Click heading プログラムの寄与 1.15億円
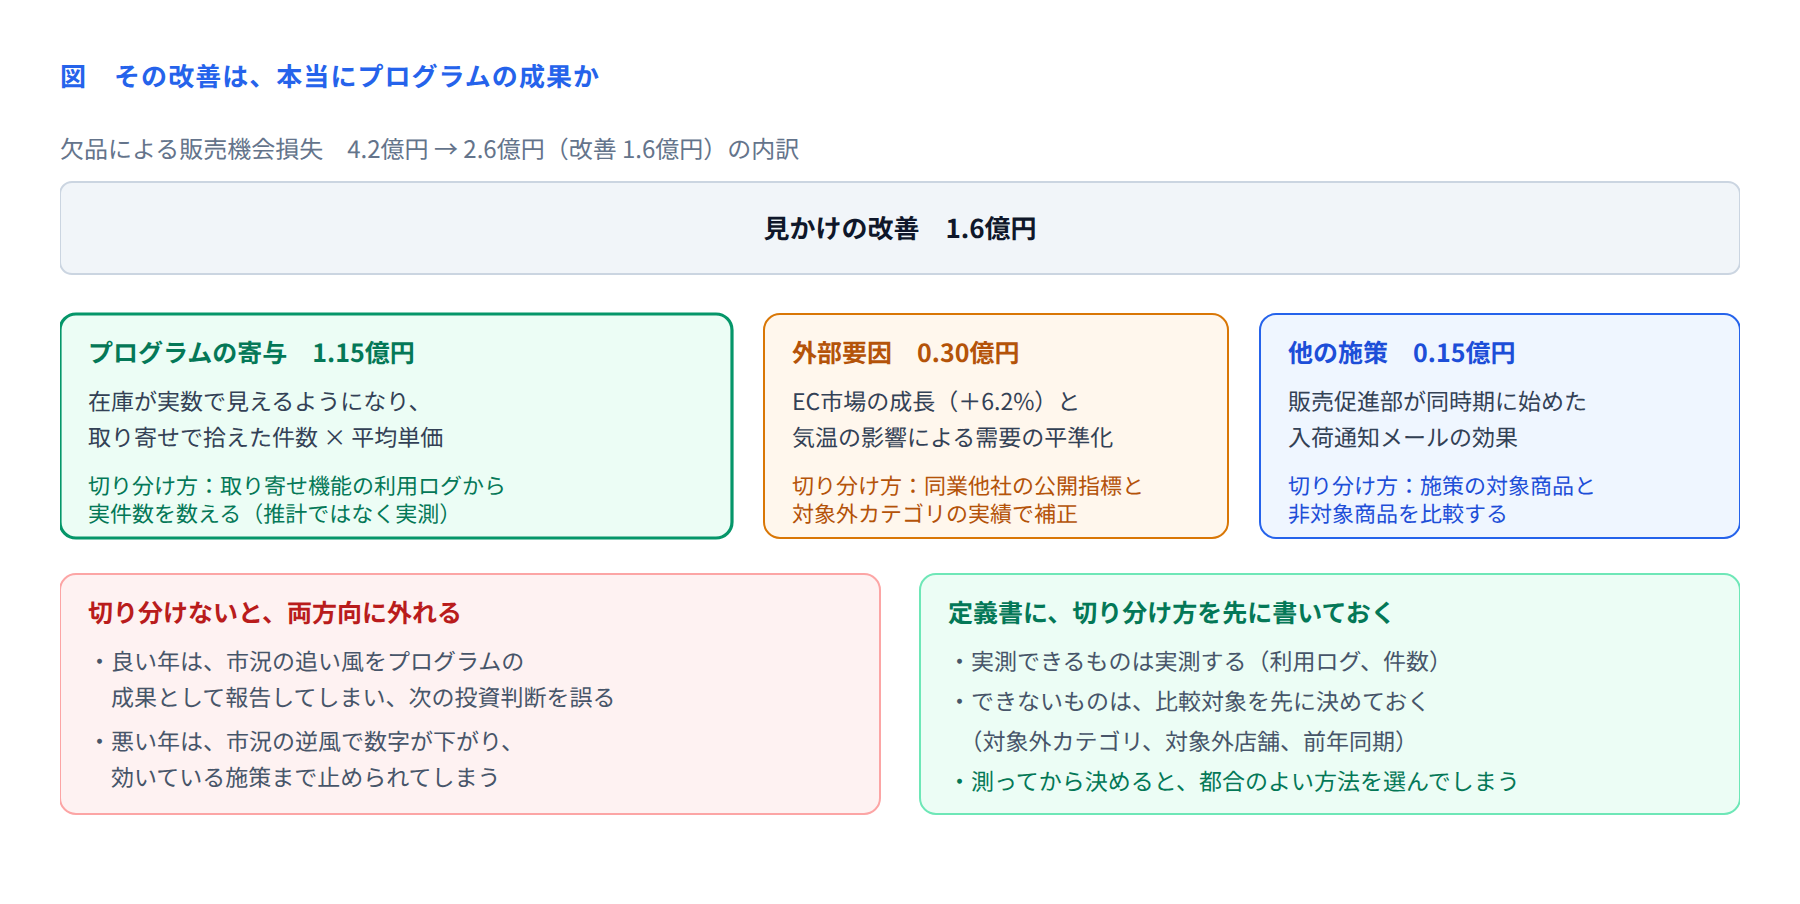Image resolution: width=1800 pixels, height=904 pixels. click(x=252, y=353)
